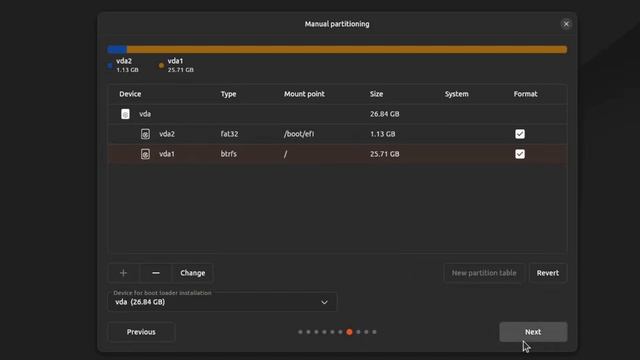This screenshot has width=640, height=360.
Task: Click the /boot/efi mount point cell
Action: (x=299, y=134)
